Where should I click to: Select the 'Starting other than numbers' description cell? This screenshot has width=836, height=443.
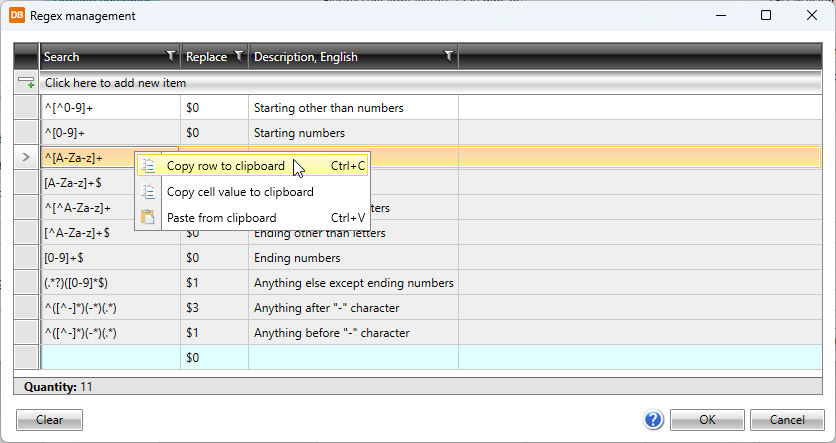pyautogui.click(x=328, y=107)
